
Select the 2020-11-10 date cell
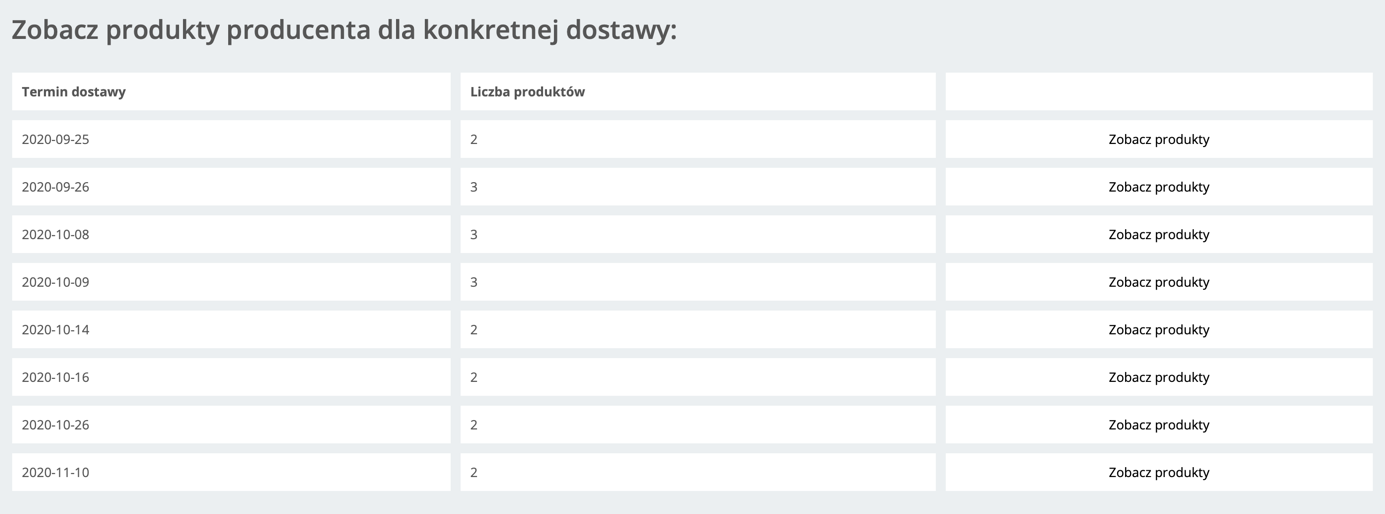231,472
